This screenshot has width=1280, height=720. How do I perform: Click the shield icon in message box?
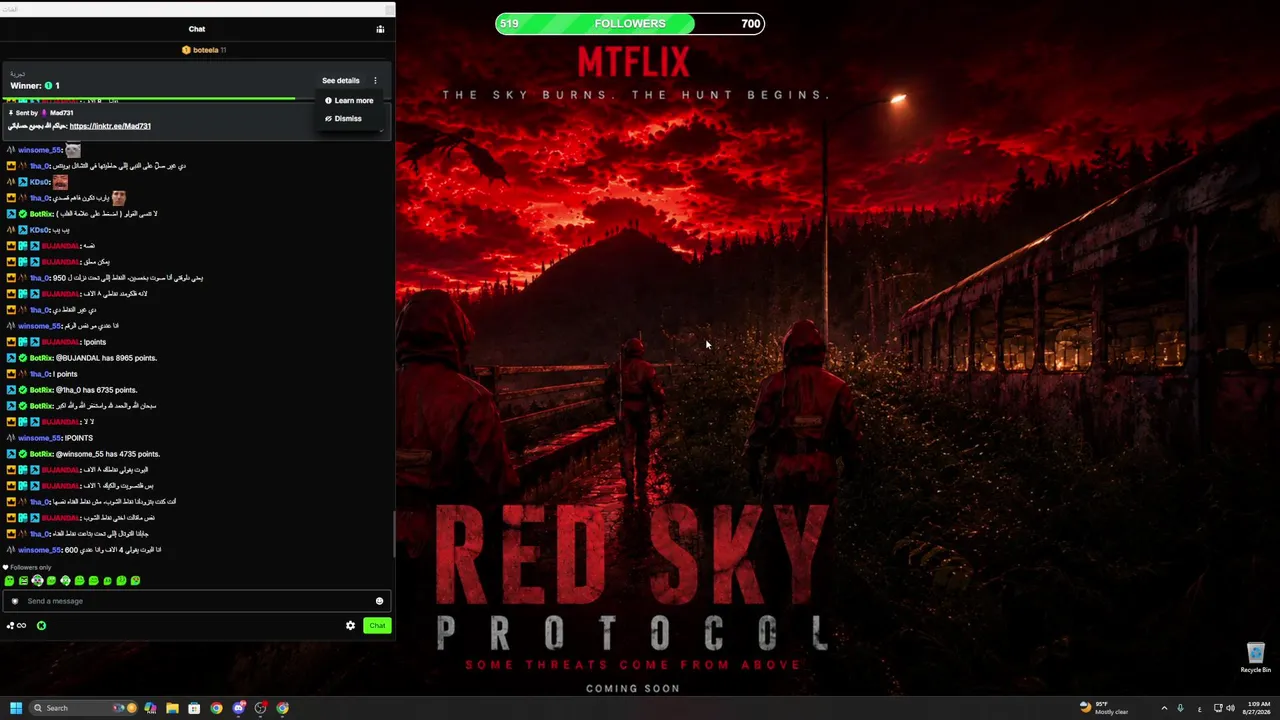point(15,601)
